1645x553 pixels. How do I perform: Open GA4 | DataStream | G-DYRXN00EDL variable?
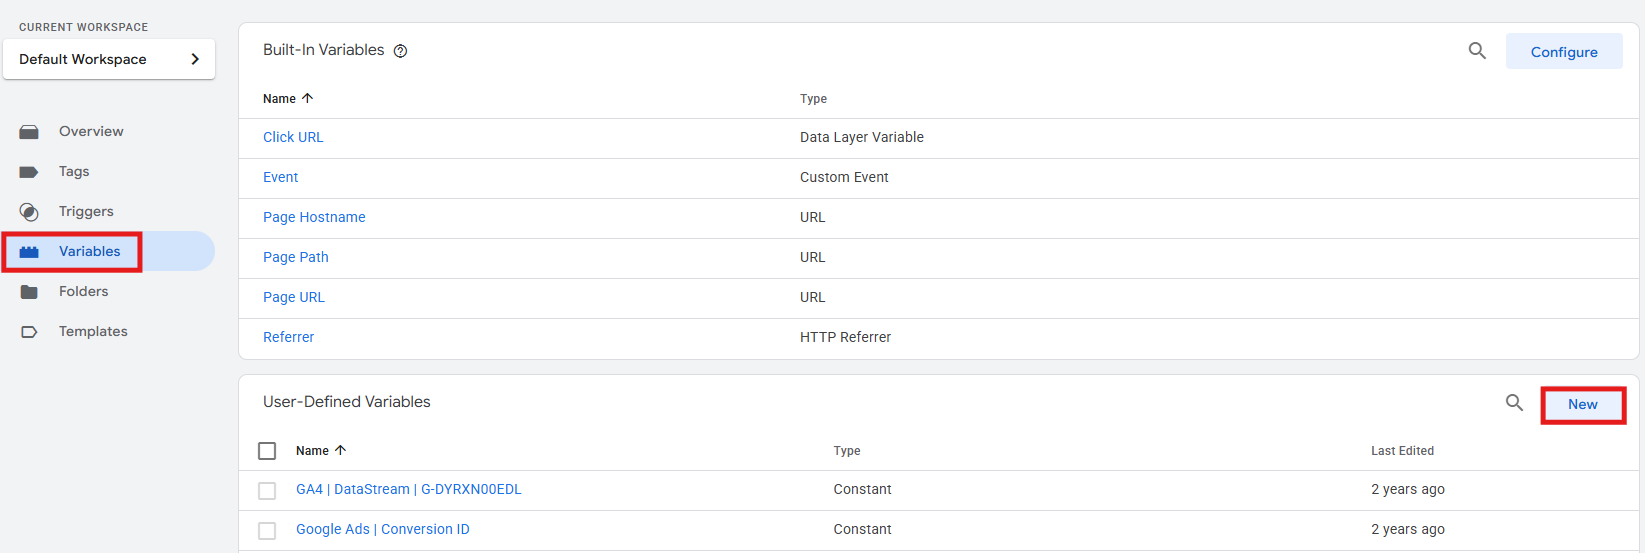pyautogui.click(x=408, y=489)
